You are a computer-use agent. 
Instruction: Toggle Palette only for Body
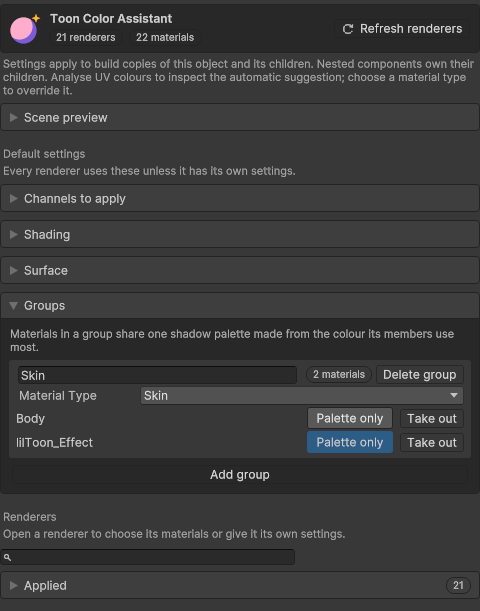[350, 419]
